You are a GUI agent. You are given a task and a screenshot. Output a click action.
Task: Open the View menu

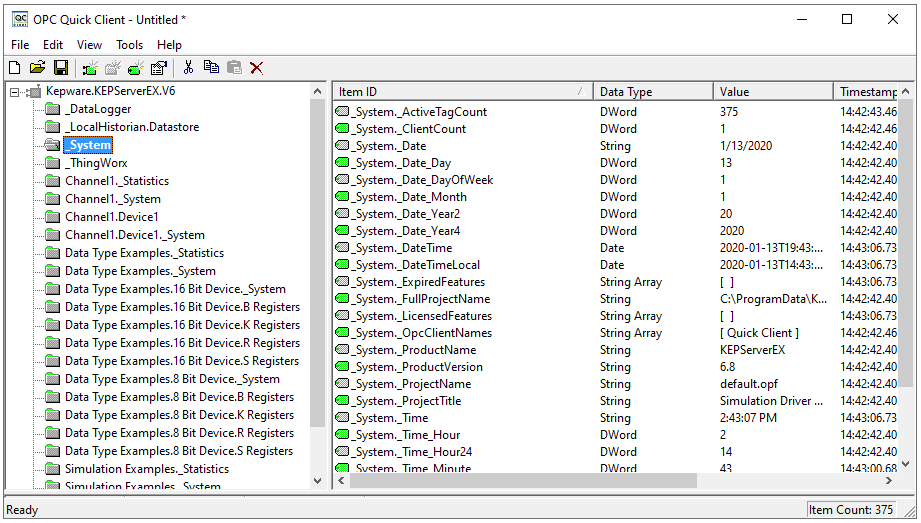pyautogui.click(x=89, y=45)
